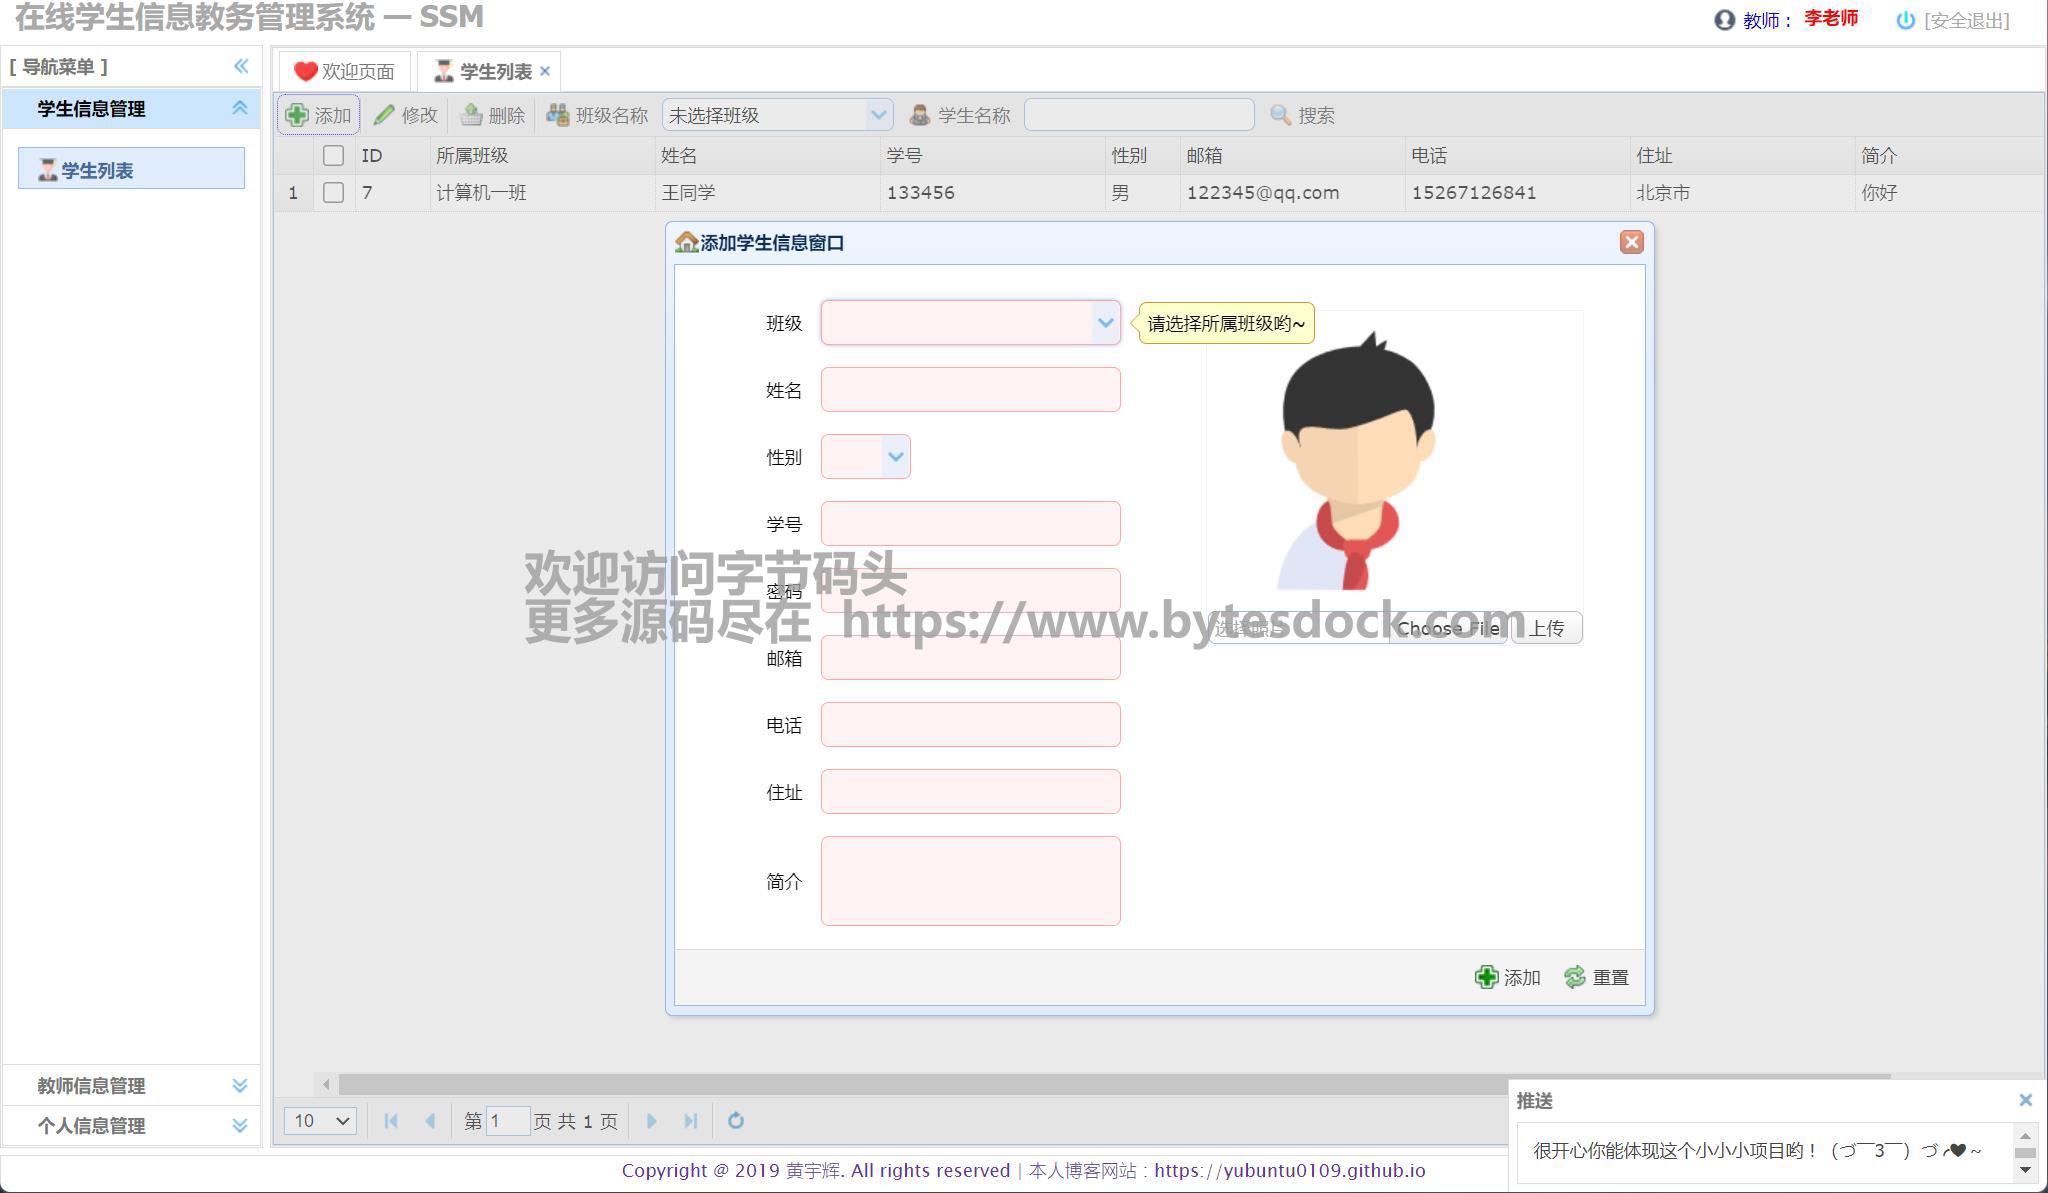Check the row checkbox for 王同学
Screen dimensions: 2048x1193
click(x=333, y=192)
